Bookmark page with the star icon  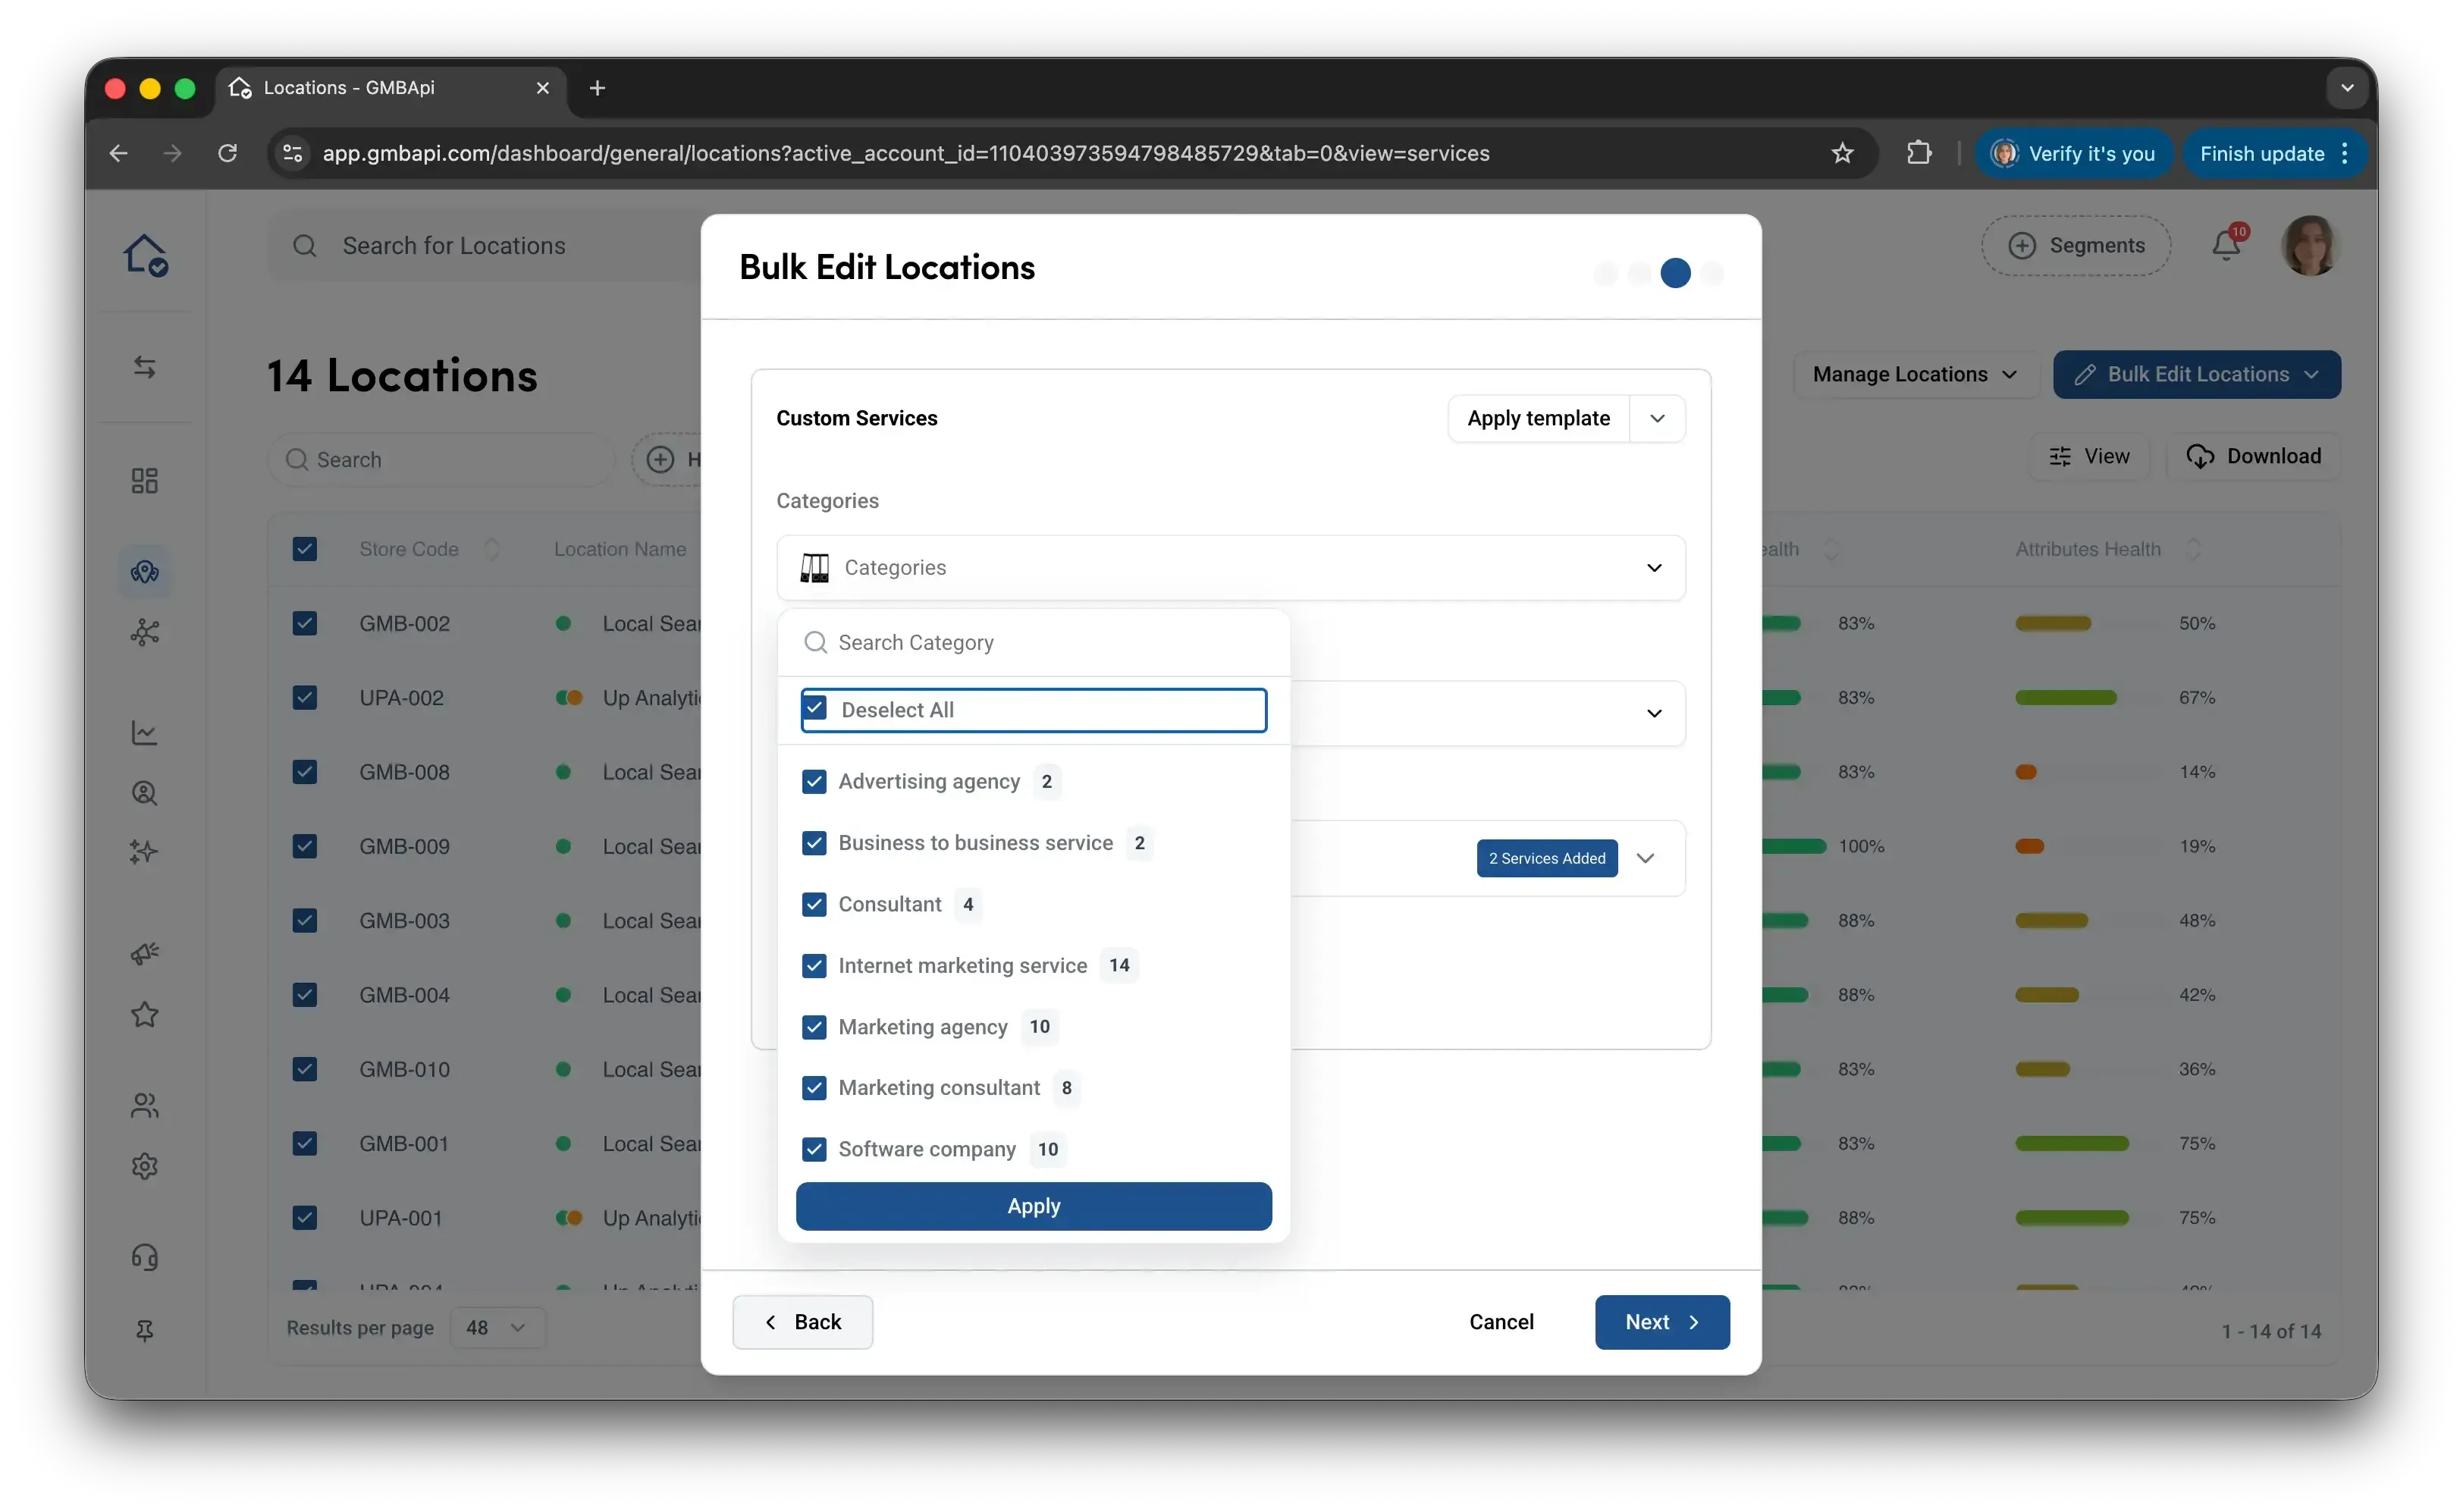point(1842,153)
